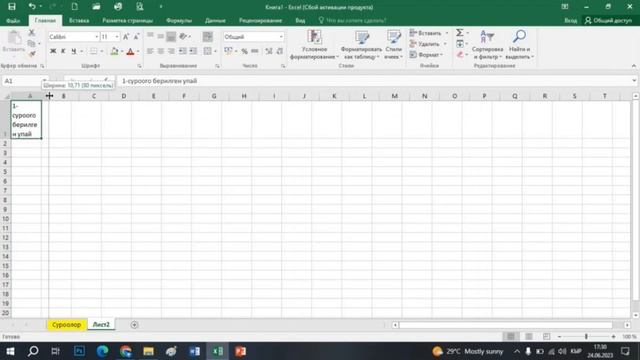
Task: Adjust the zoom slider in status bar
Action: pos(586,336)
